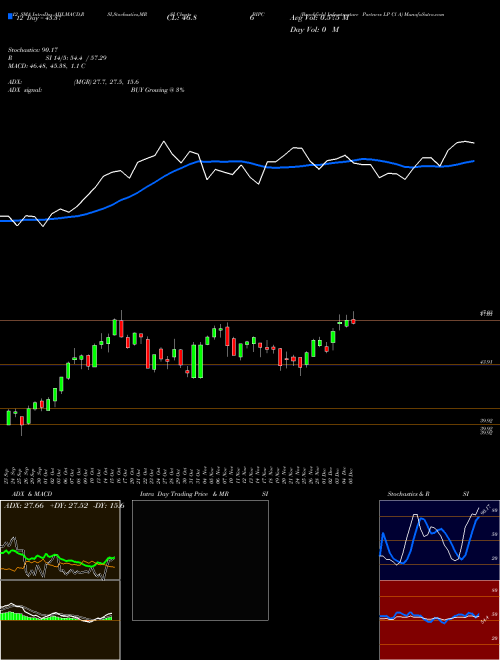
Task: Click the '12 Day = 45.37' SMA label
Action: click(x=37, y=16)
